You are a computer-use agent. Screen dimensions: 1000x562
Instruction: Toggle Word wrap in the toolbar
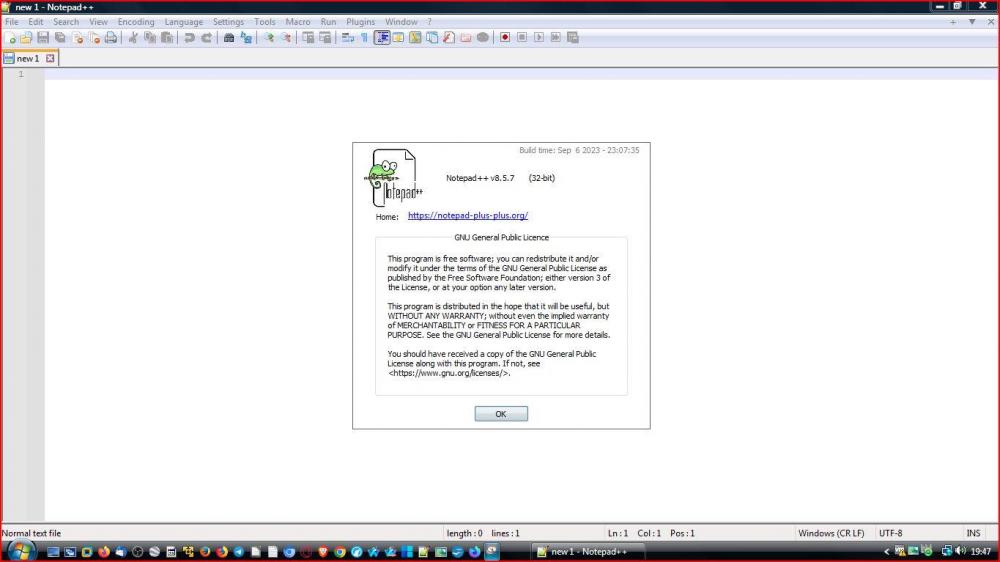click(x=347, y=38)
